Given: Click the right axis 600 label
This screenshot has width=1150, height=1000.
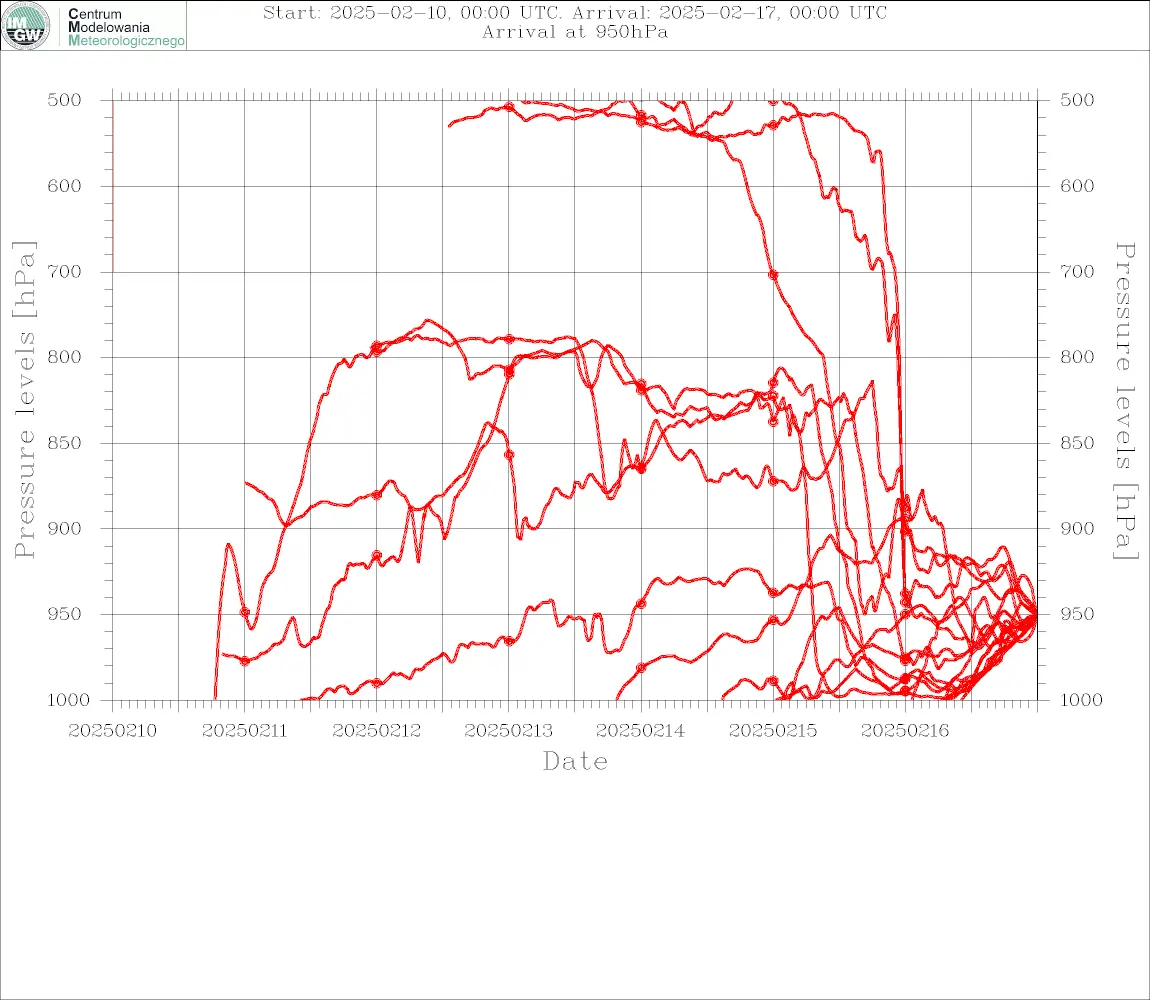Looking at the screenshot, I should click(x=1077, y=186).
